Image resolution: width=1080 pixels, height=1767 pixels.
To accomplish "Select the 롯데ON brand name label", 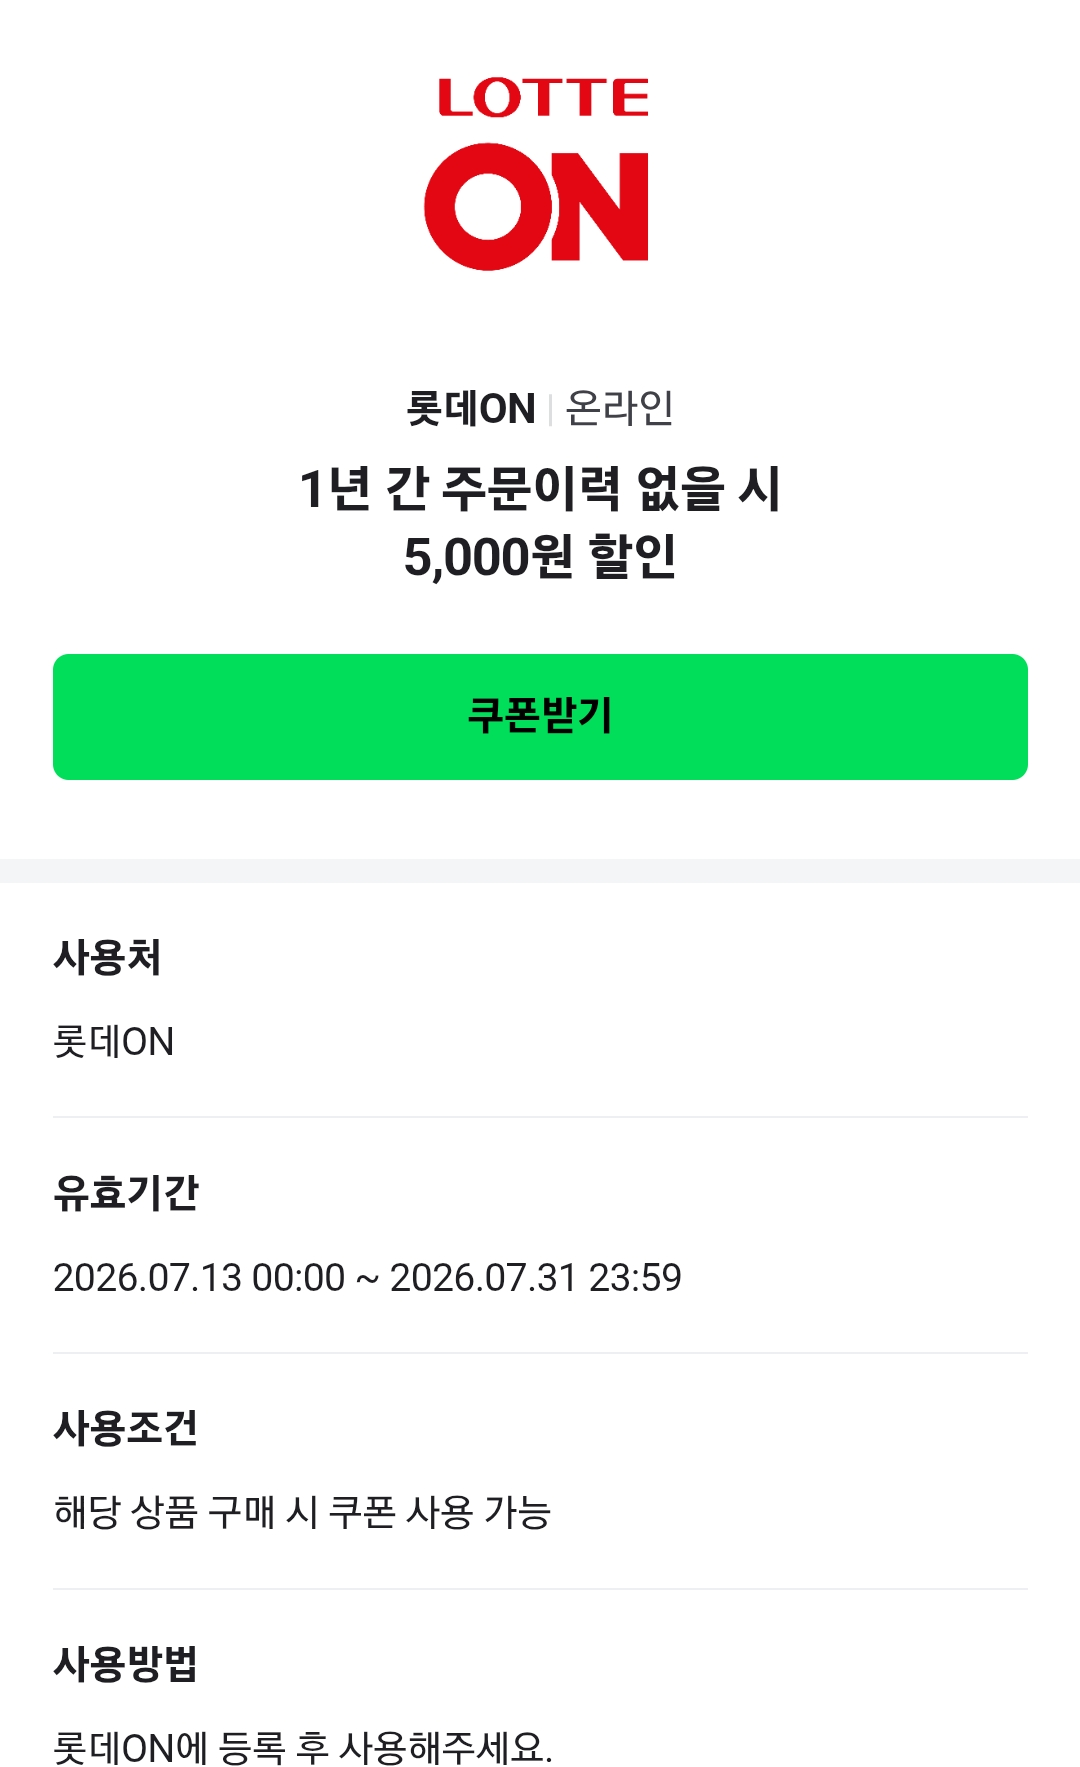I will point(471,409).
